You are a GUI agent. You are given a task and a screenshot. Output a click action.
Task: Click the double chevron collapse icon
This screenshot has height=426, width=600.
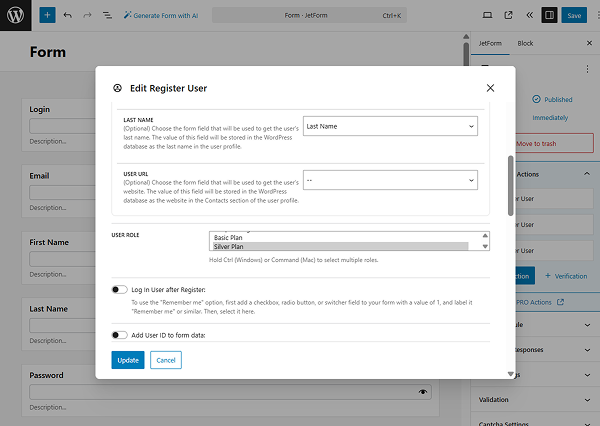pyautogui.click(x=530, y=15)
